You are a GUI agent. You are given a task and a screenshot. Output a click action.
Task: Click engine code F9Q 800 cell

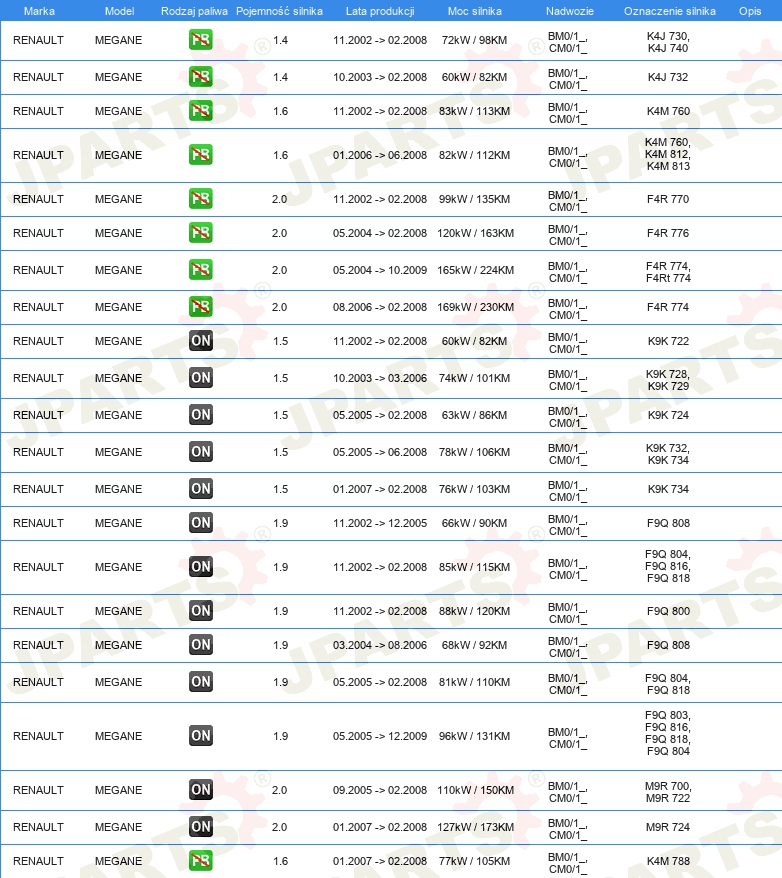pos(668,611)
